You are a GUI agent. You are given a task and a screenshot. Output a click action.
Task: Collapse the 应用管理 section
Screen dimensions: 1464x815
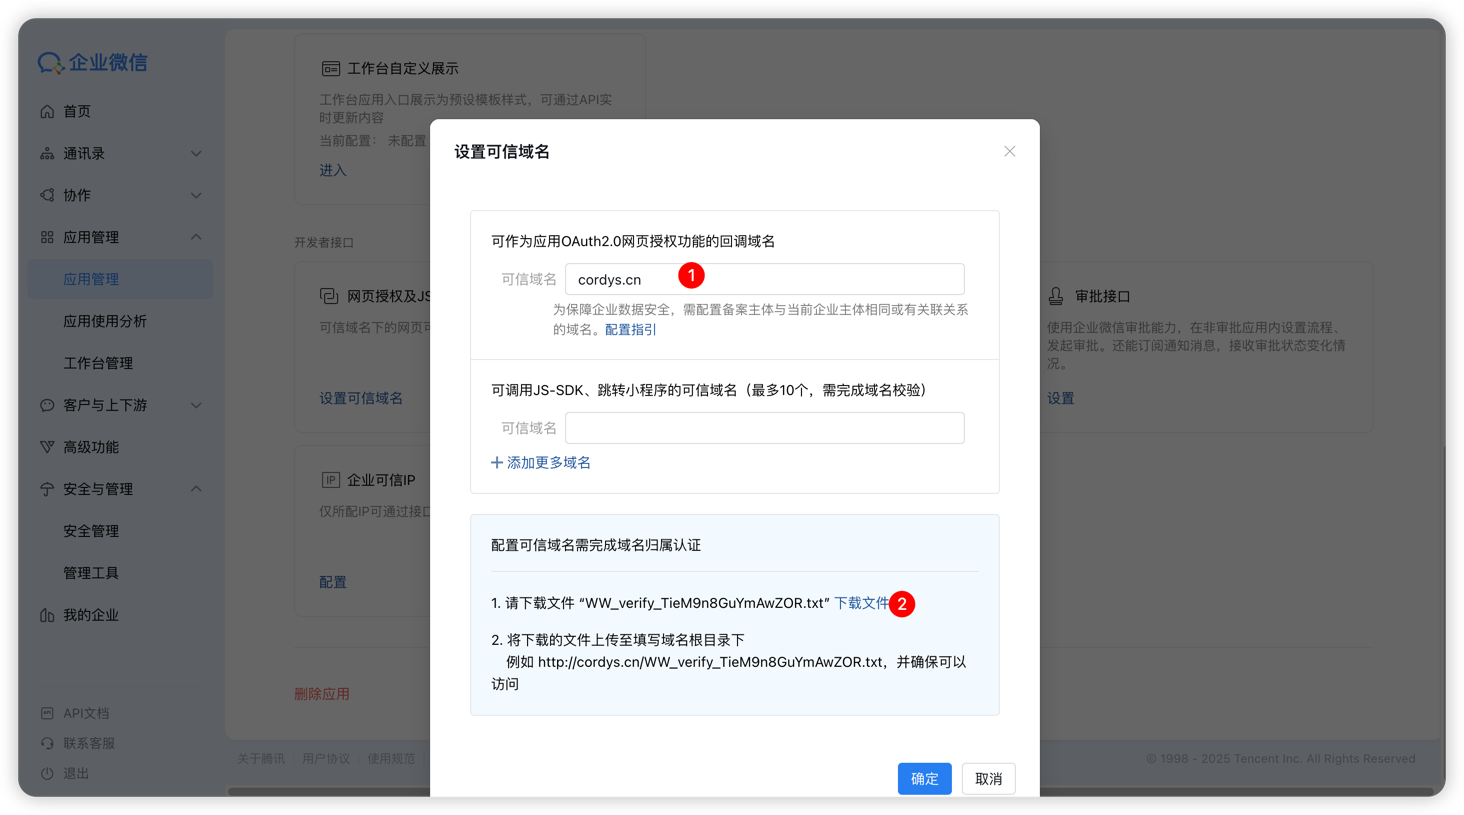197,237
